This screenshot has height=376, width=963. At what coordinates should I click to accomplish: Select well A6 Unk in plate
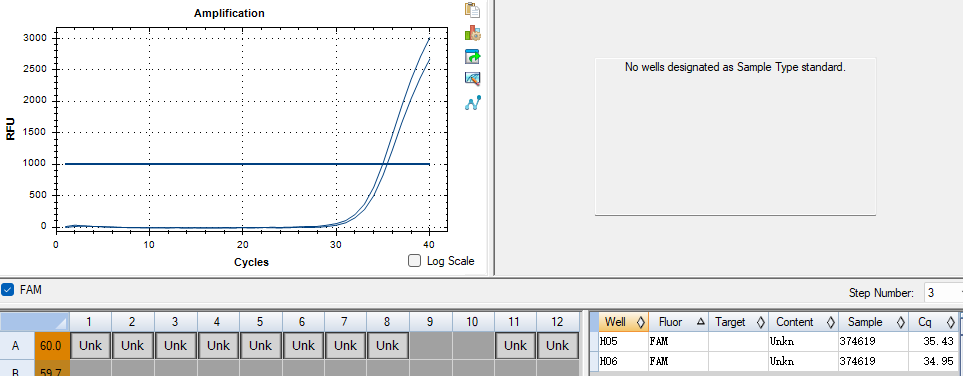(x=303, y=346)
